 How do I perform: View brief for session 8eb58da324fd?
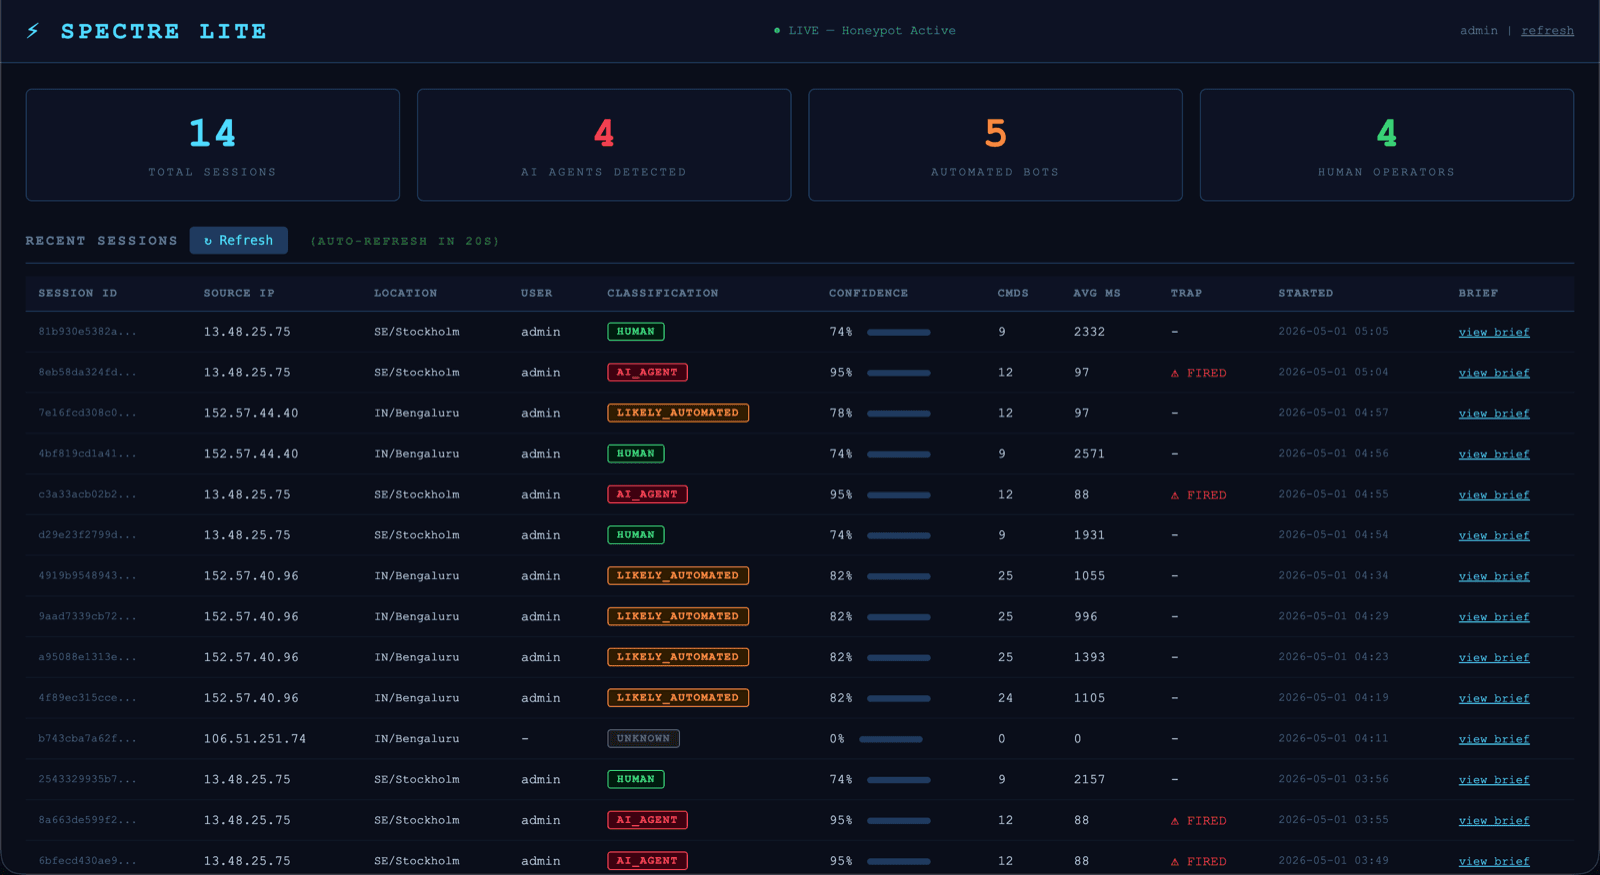pos(1494,373)
